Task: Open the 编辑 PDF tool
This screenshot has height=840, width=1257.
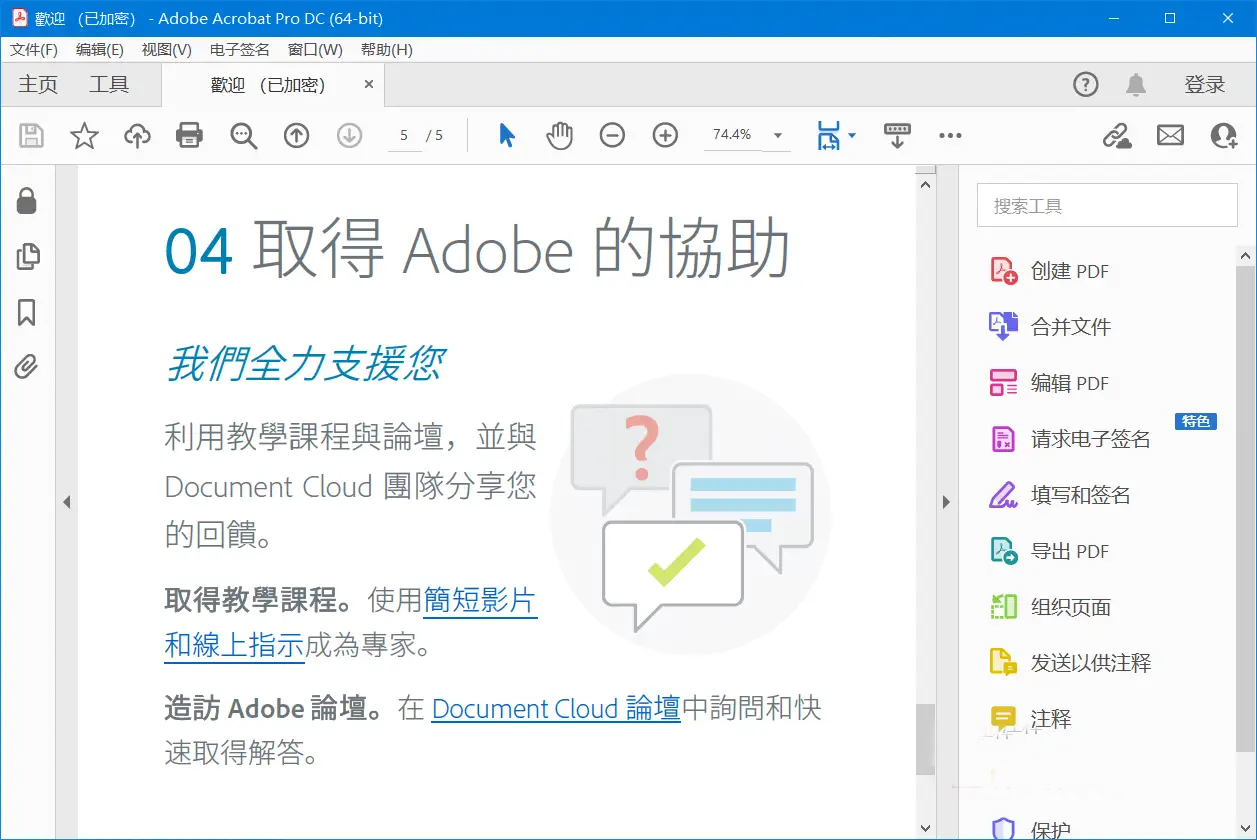Action: [1050, 383]
